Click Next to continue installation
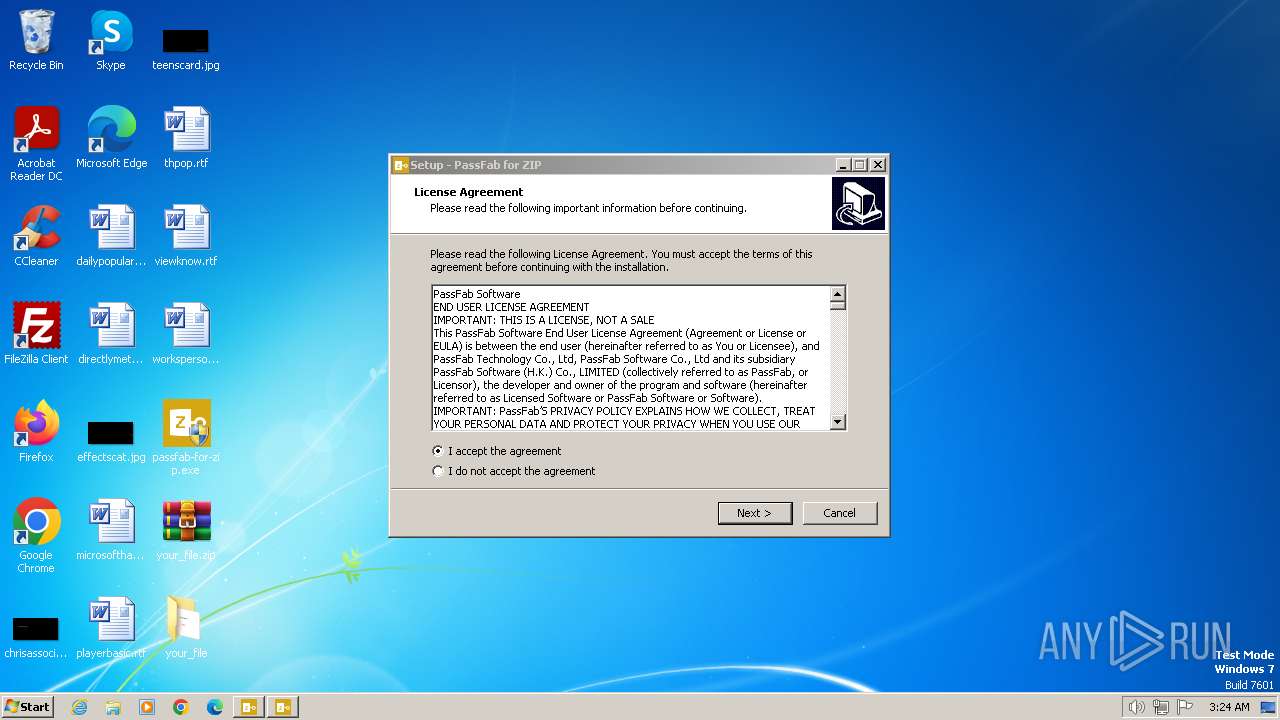The width and height of the screenshot is (1280, 720). (755, 513)
